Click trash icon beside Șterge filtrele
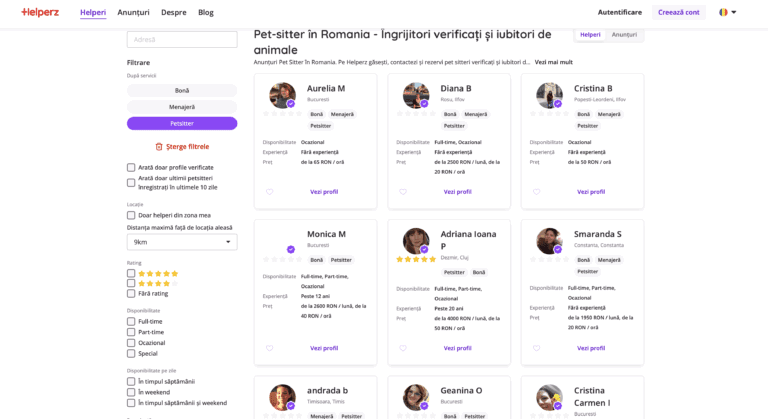This screenshot has height=419, width=768. 159,147
